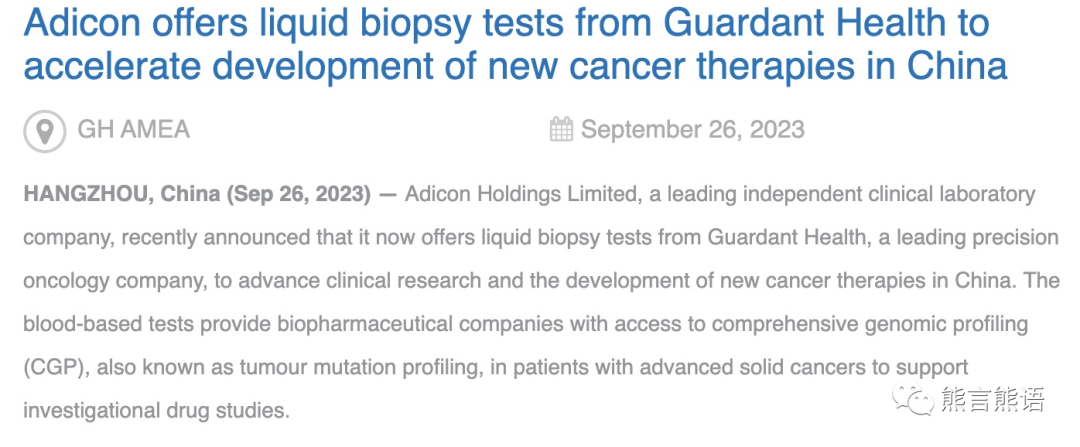This screenshot has width=1080, height=447.
Task: Click the GH AMEA location label
Action: [x=133, y=129]
